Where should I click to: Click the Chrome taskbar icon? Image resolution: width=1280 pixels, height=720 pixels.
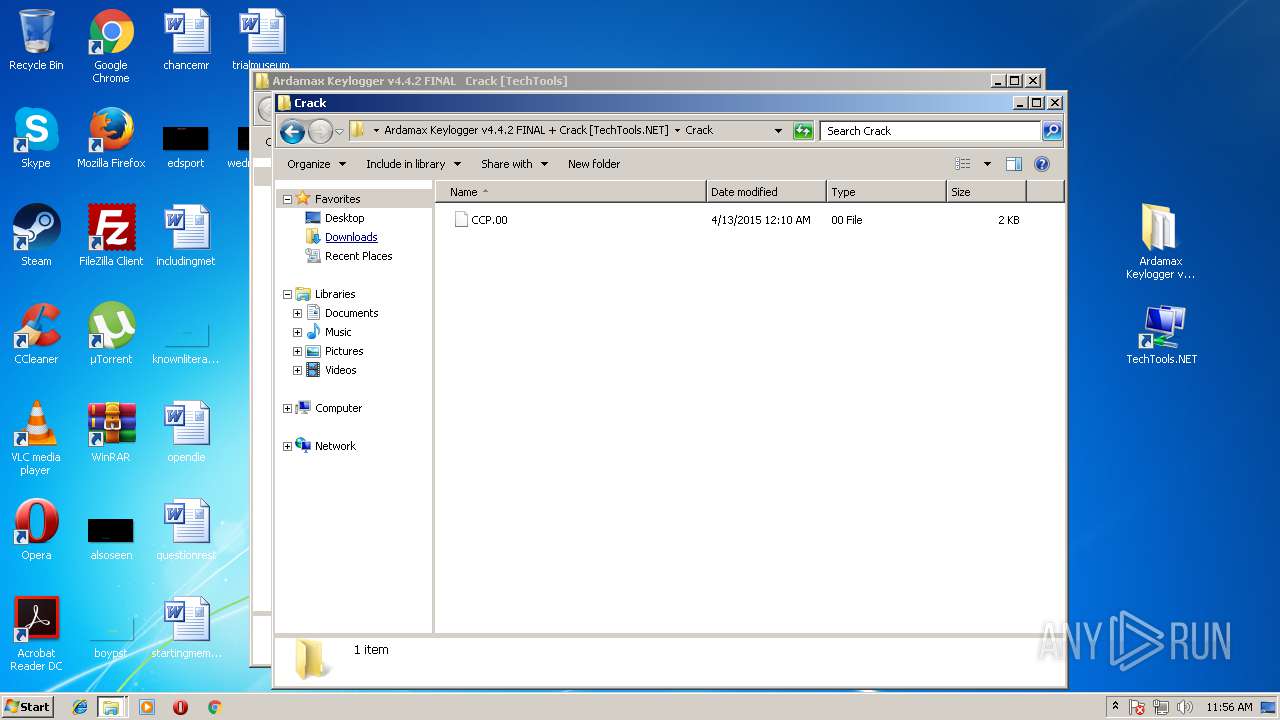point(214,707)
